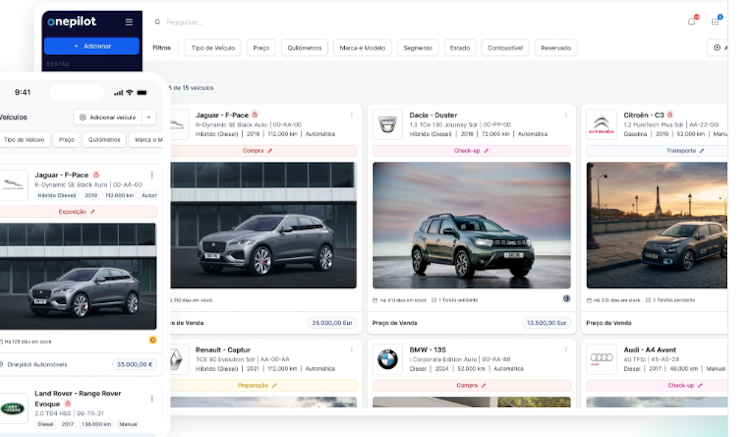Open the tasks checklist icon in header

pos(715,22)
